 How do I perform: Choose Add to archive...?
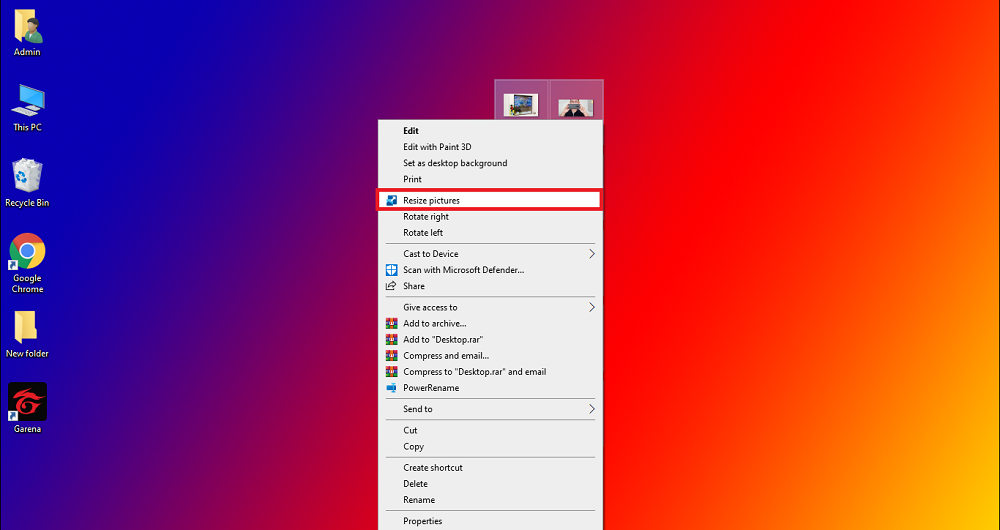490,323
